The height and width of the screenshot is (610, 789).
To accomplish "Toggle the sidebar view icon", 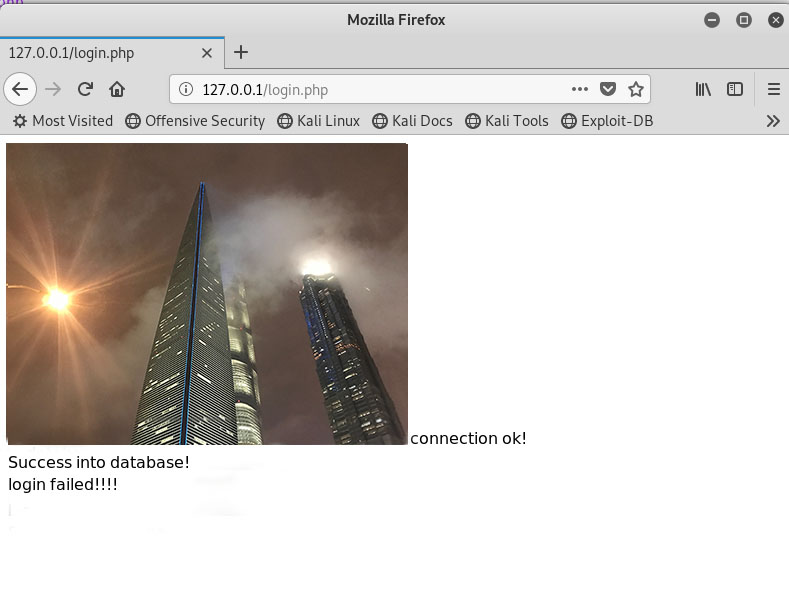I will (735, 89).
